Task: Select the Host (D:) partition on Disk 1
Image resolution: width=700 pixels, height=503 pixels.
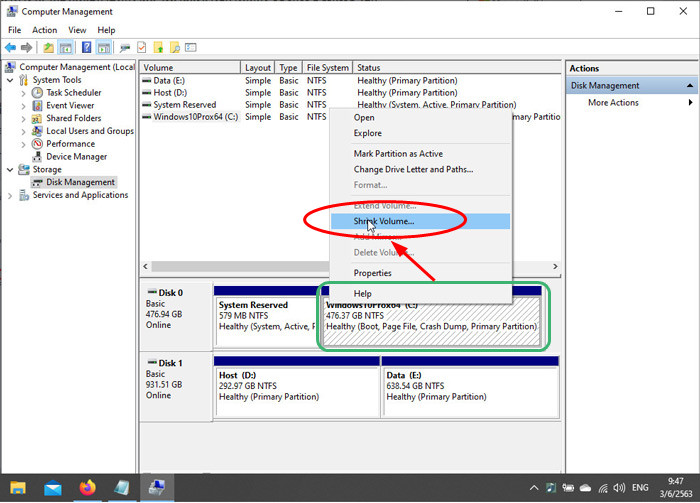Action: tap(297, 387)
